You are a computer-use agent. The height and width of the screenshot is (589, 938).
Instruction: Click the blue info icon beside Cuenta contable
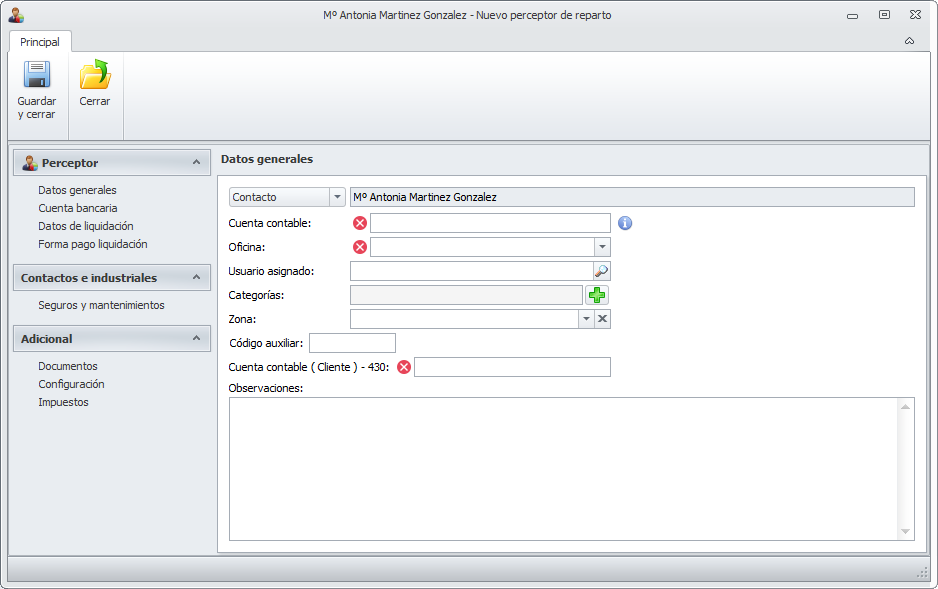[x=625, y=223]
